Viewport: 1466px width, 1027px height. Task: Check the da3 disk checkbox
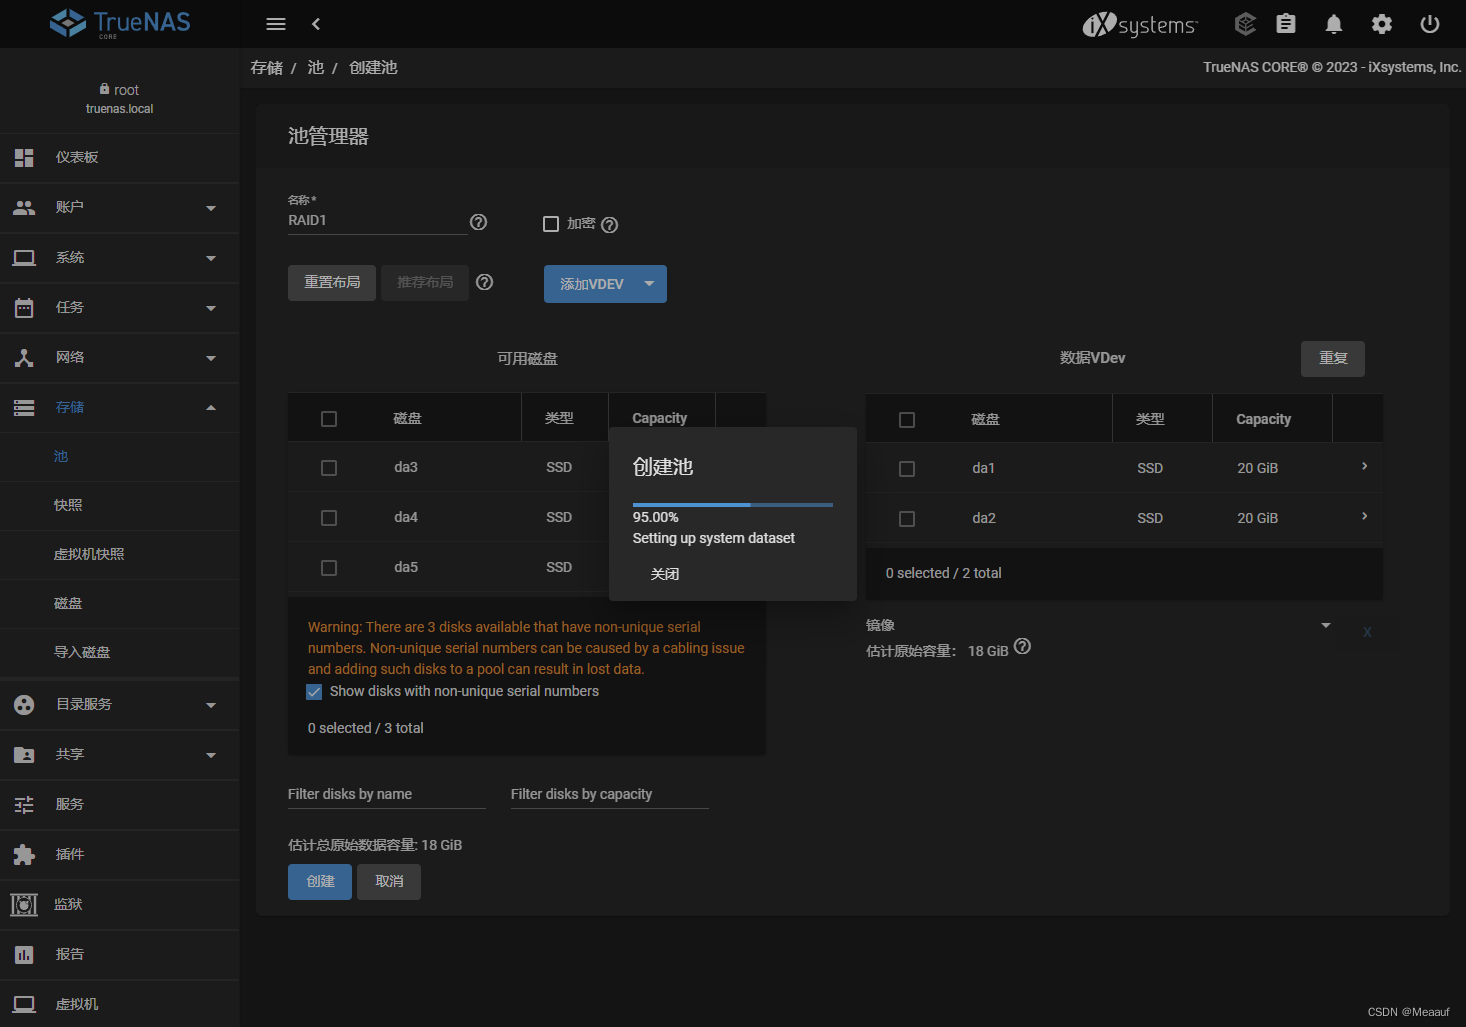(x=329, y=468)
